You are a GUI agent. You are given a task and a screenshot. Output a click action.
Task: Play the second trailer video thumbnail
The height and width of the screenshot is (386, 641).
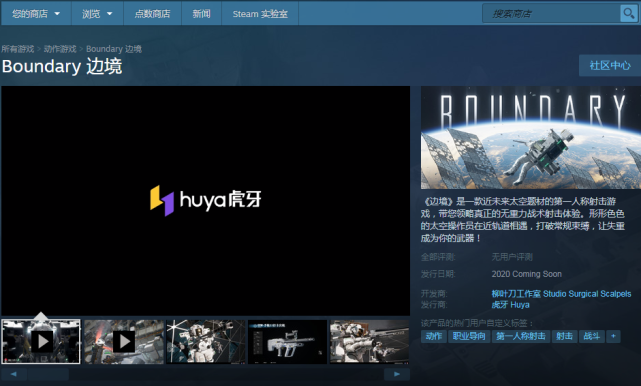click(x=124, y=341)
